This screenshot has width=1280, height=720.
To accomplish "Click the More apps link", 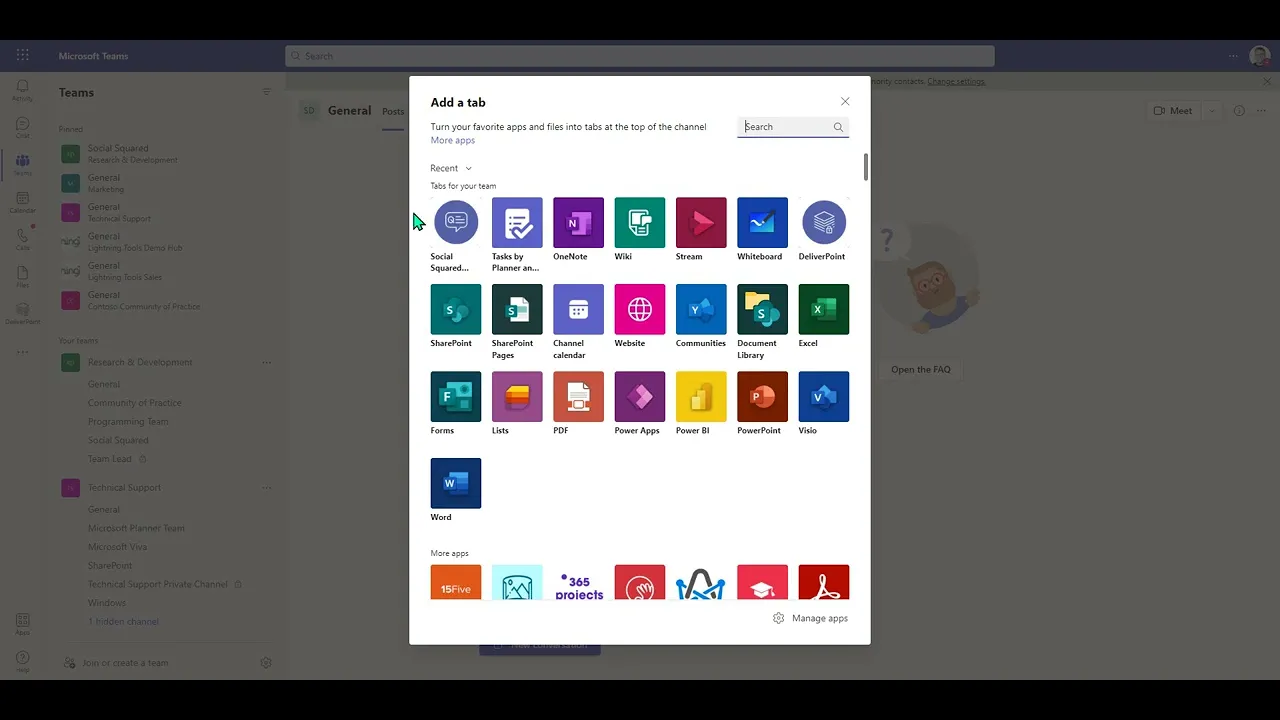I will pos(452,140).
